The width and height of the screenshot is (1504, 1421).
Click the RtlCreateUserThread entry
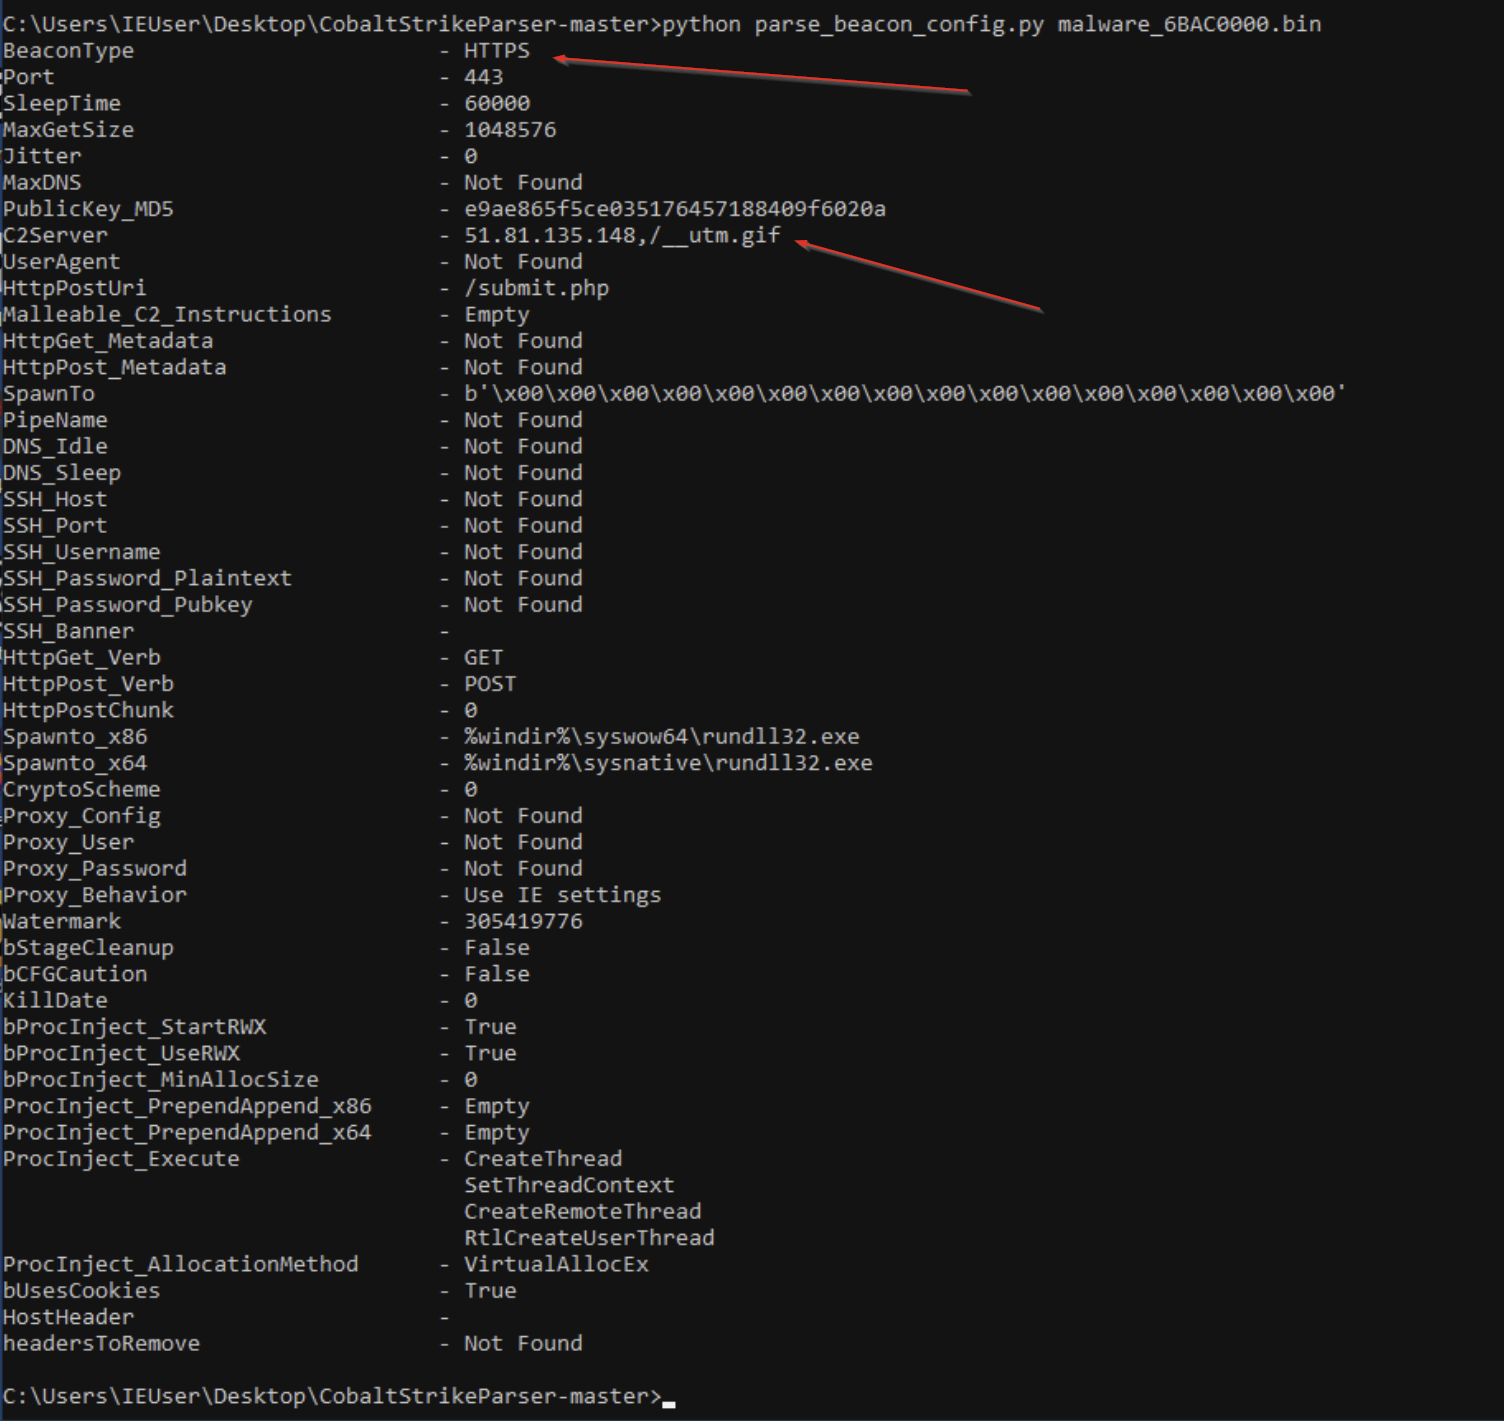[x=589, y=1238]
